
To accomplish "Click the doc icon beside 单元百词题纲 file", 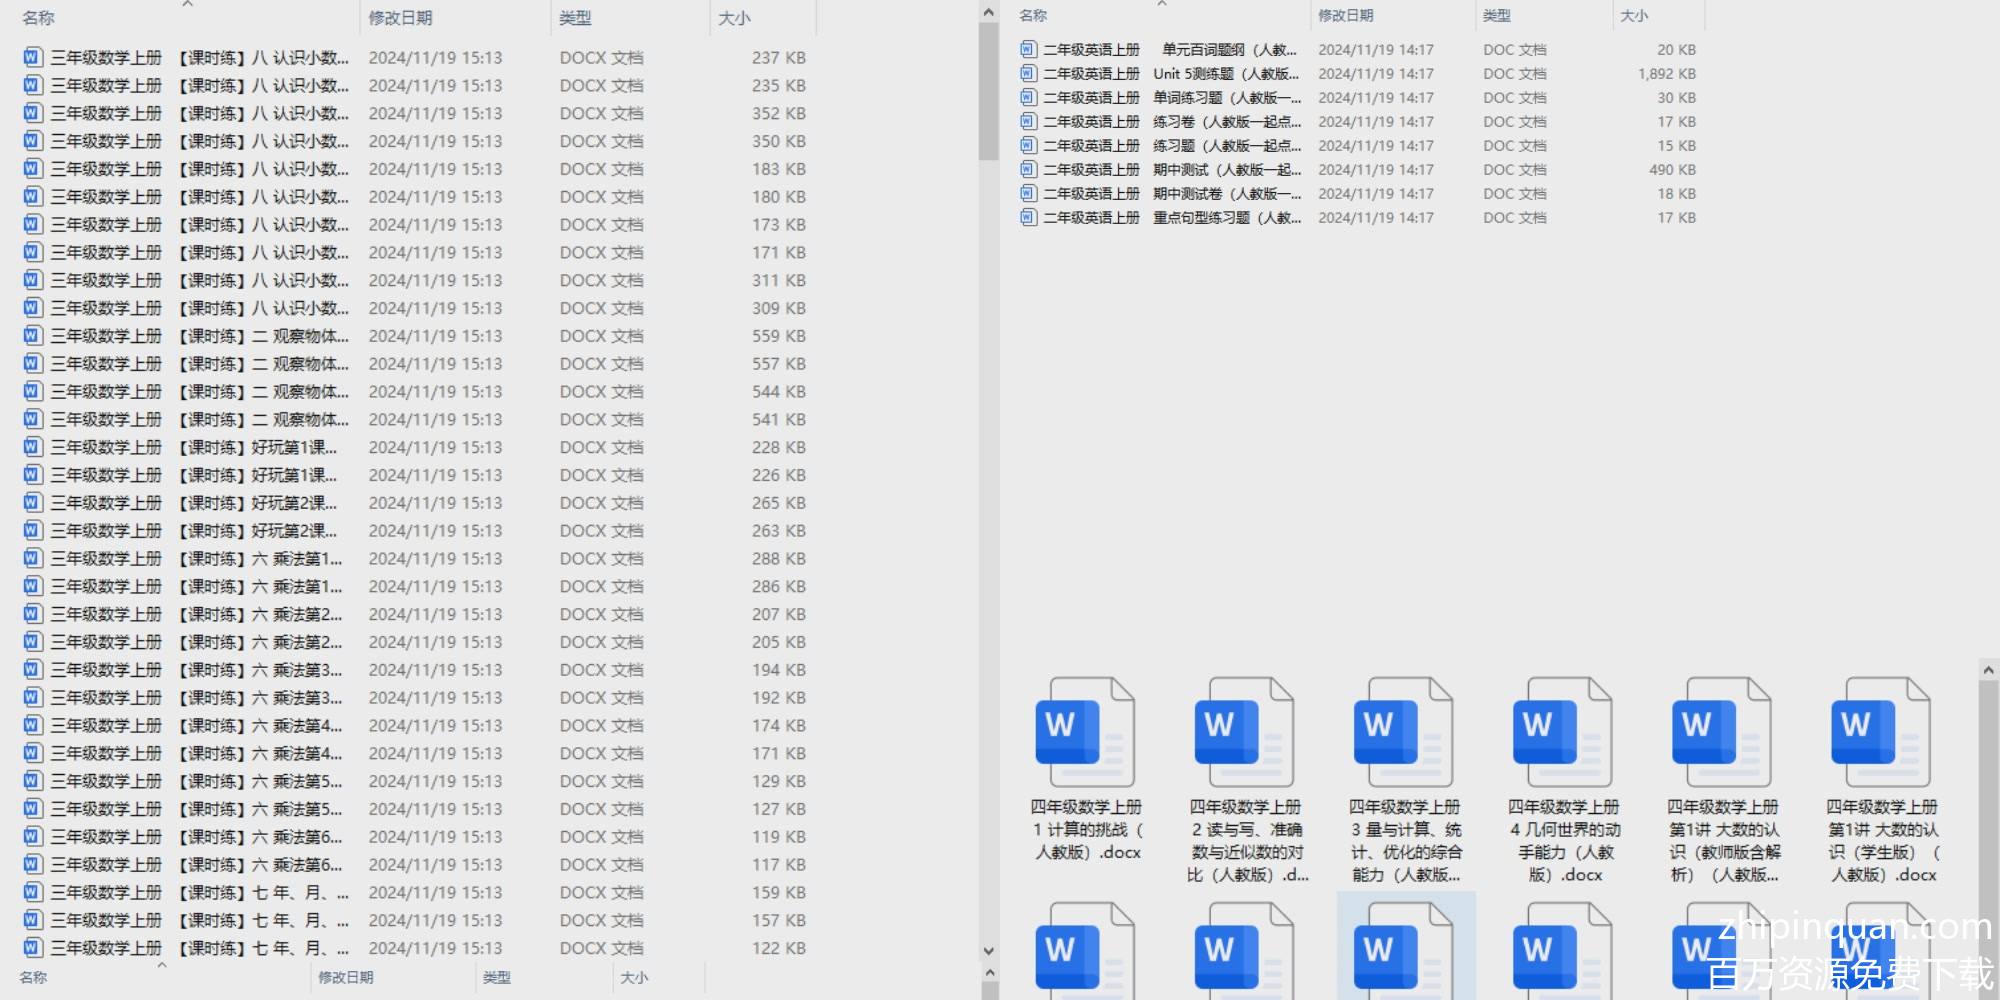I will coord(1028,49).
